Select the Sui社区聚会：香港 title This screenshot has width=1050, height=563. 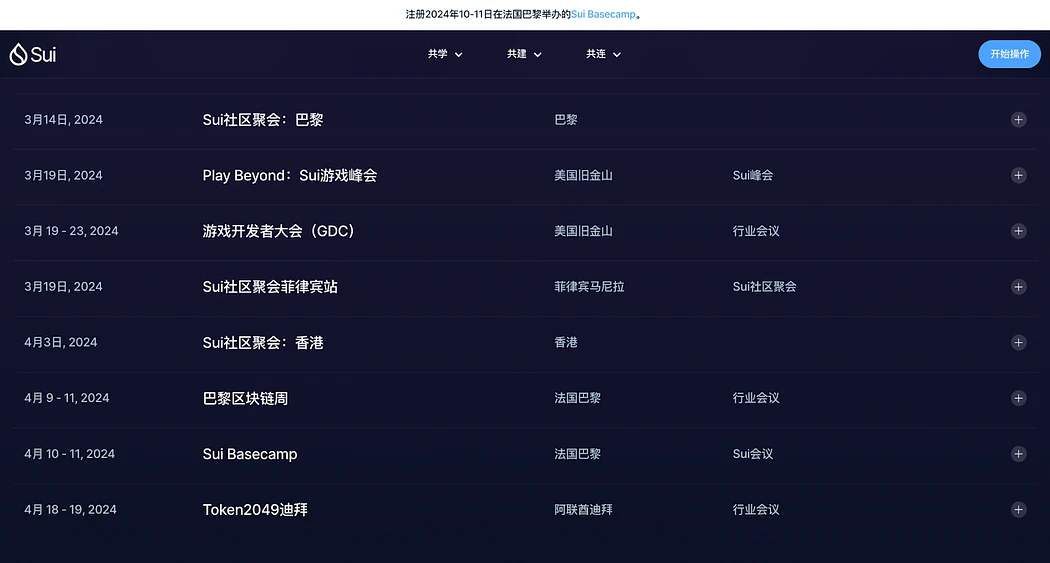tap(263, 343)
